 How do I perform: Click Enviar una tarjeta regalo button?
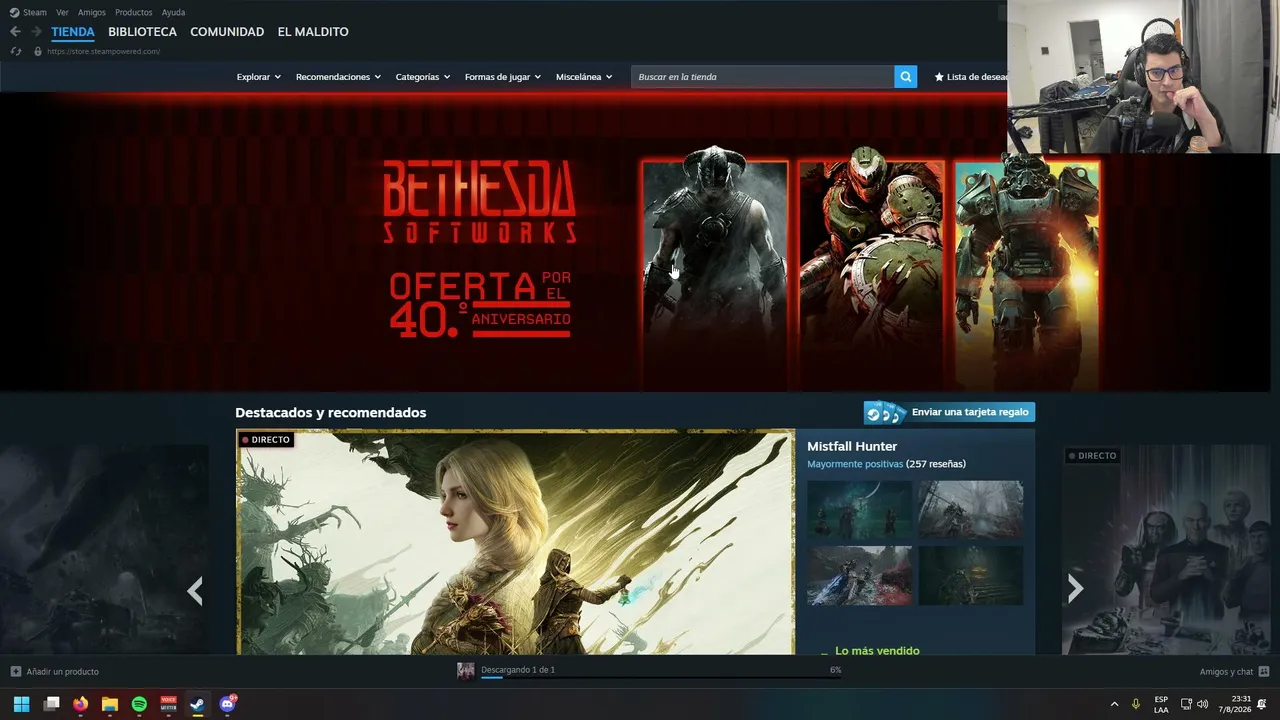tap(949, 413)
